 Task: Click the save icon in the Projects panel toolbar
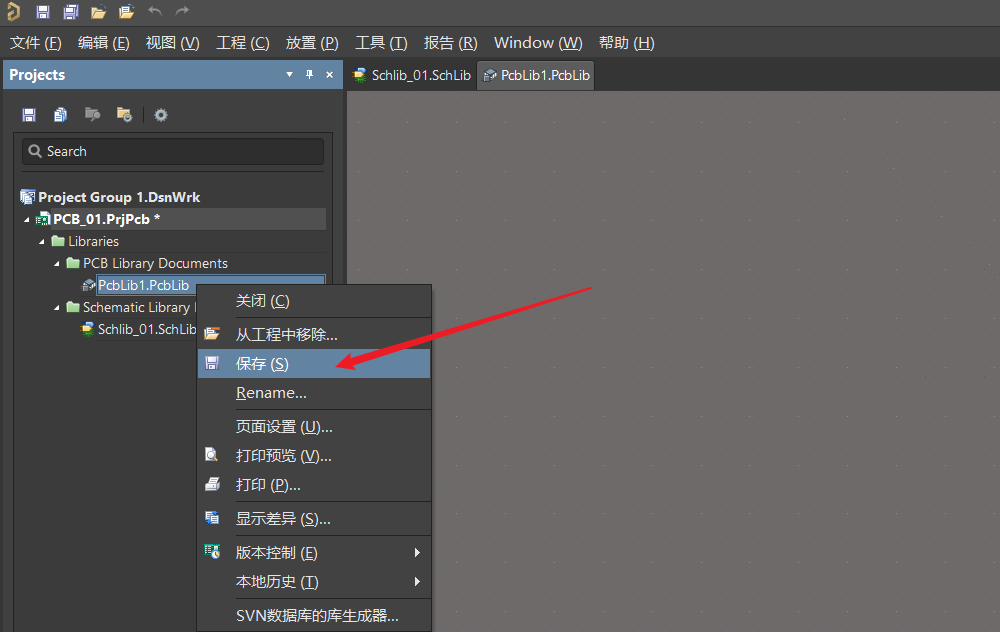[x=29, y=115]
